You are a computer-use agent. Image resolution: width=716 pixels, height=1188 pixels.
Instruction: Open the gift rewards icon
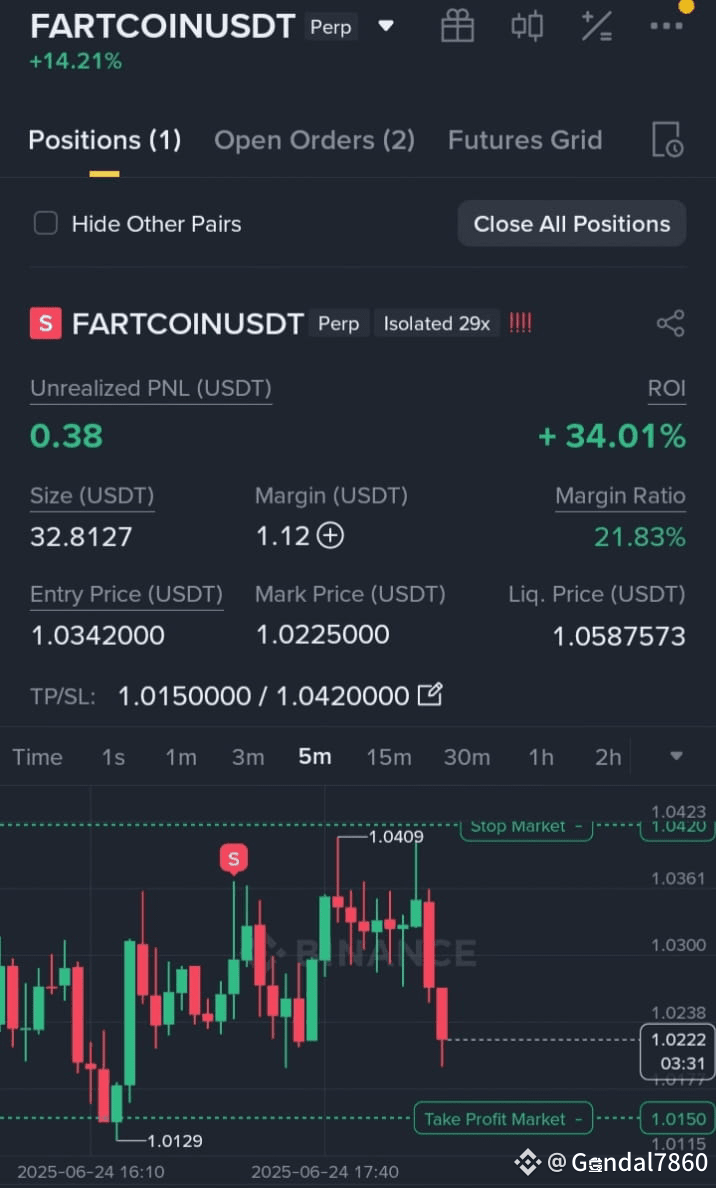[x=457, y=26]
